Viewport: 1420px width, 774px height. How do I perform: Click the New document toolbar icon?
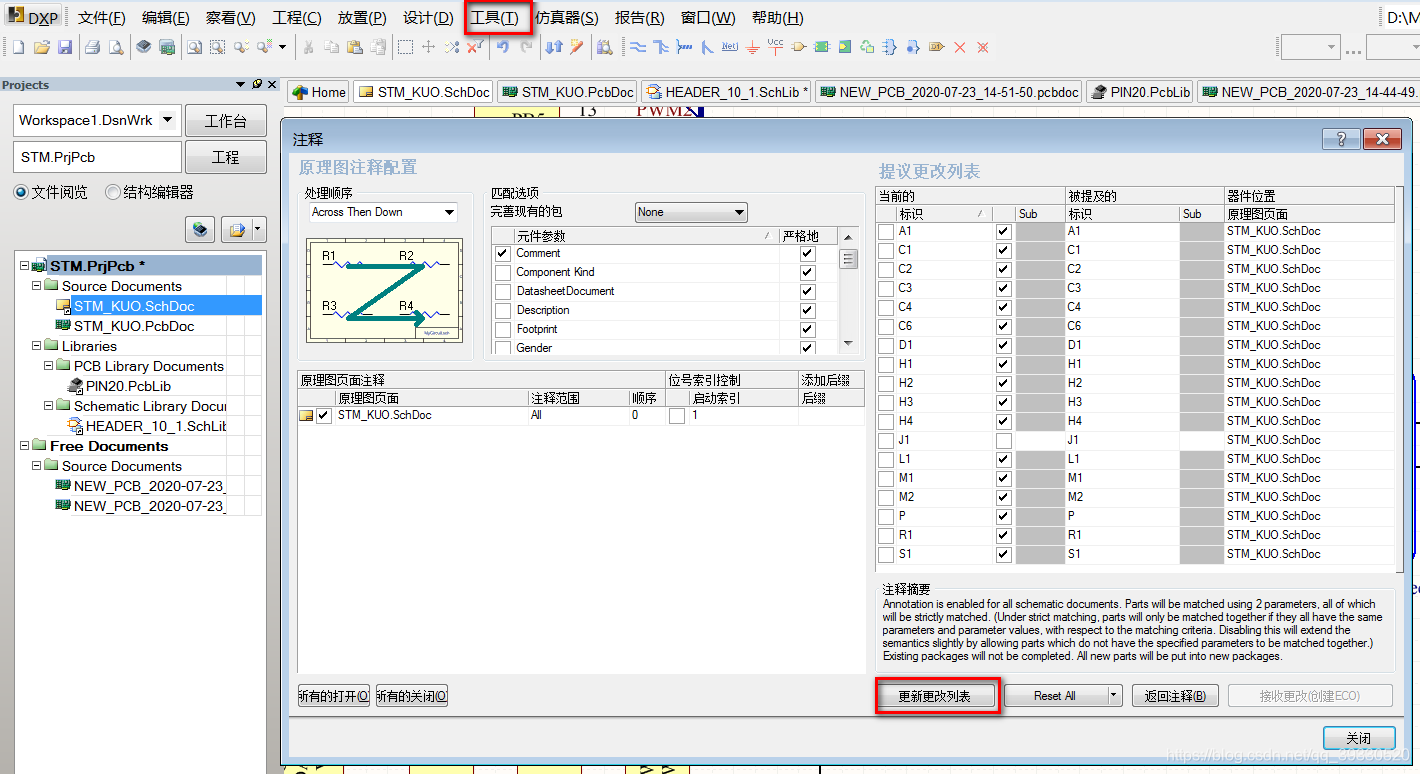coord(19,47)
